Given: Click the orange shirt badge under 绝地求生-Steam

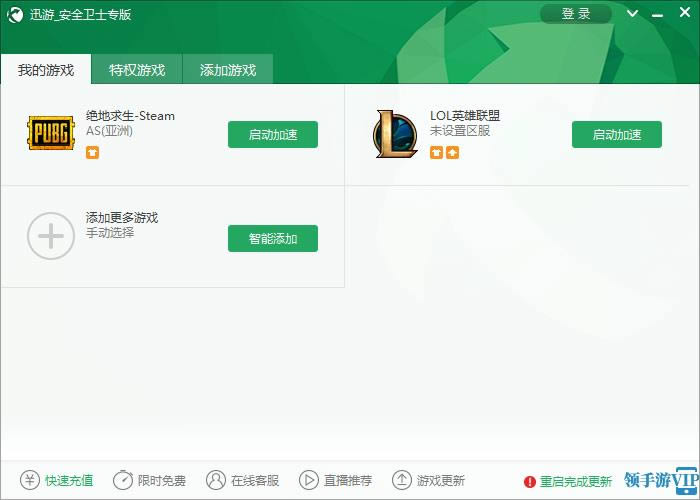Looking at the screenshot, I should point(92,153).
